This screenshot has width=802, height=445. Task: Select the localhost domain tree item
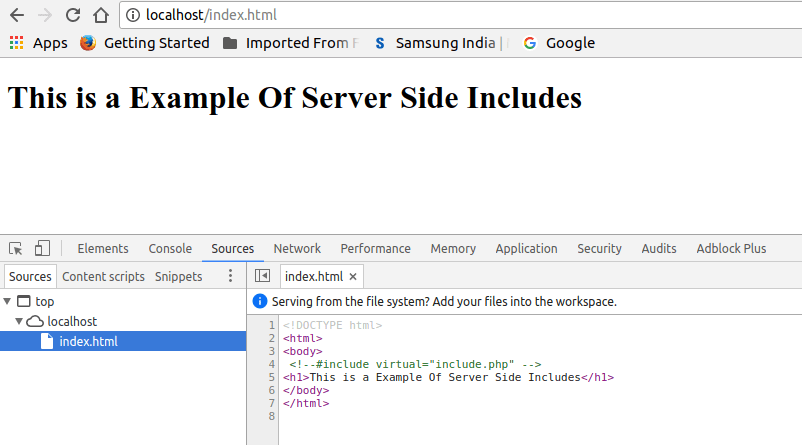tap(72, 321)
